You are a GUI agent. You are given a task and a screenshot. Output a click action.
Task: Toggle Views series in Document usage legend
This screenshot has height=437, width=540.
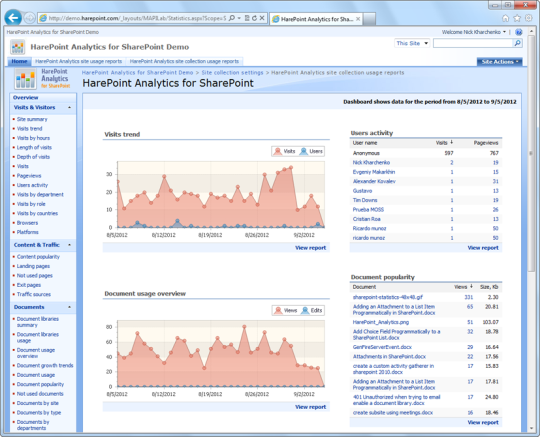coord(285,310)
